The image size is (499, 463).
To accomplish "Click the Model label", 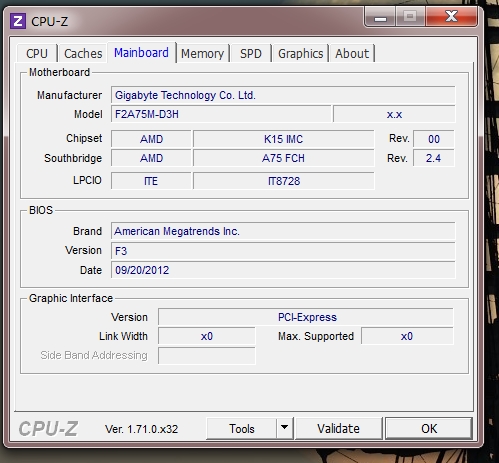I will [88, 114].
